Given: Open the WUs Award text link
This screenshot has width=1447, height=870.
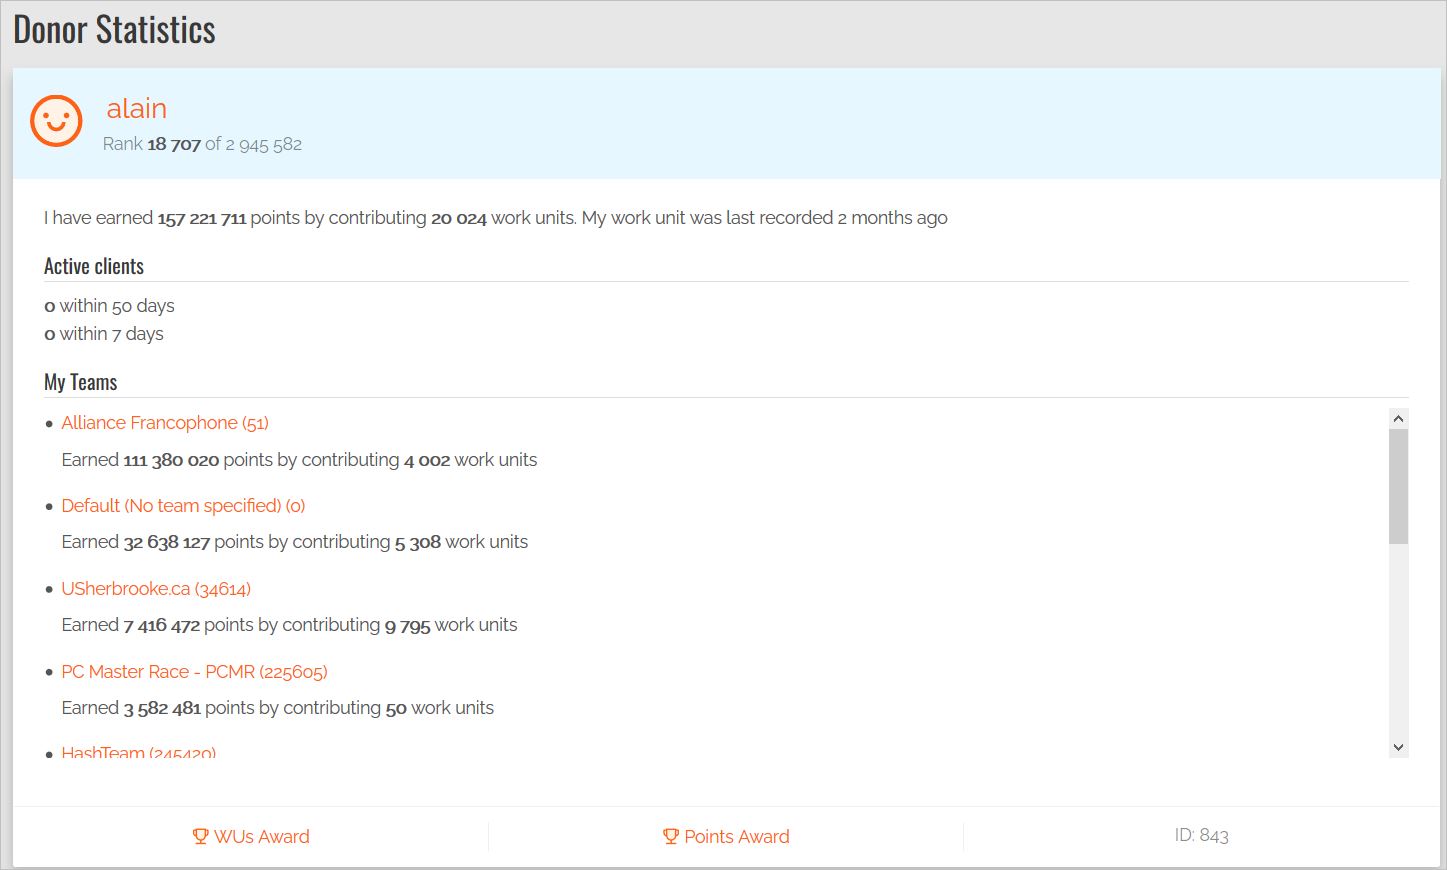Looking at the screenshot, I should coord(261,837).
